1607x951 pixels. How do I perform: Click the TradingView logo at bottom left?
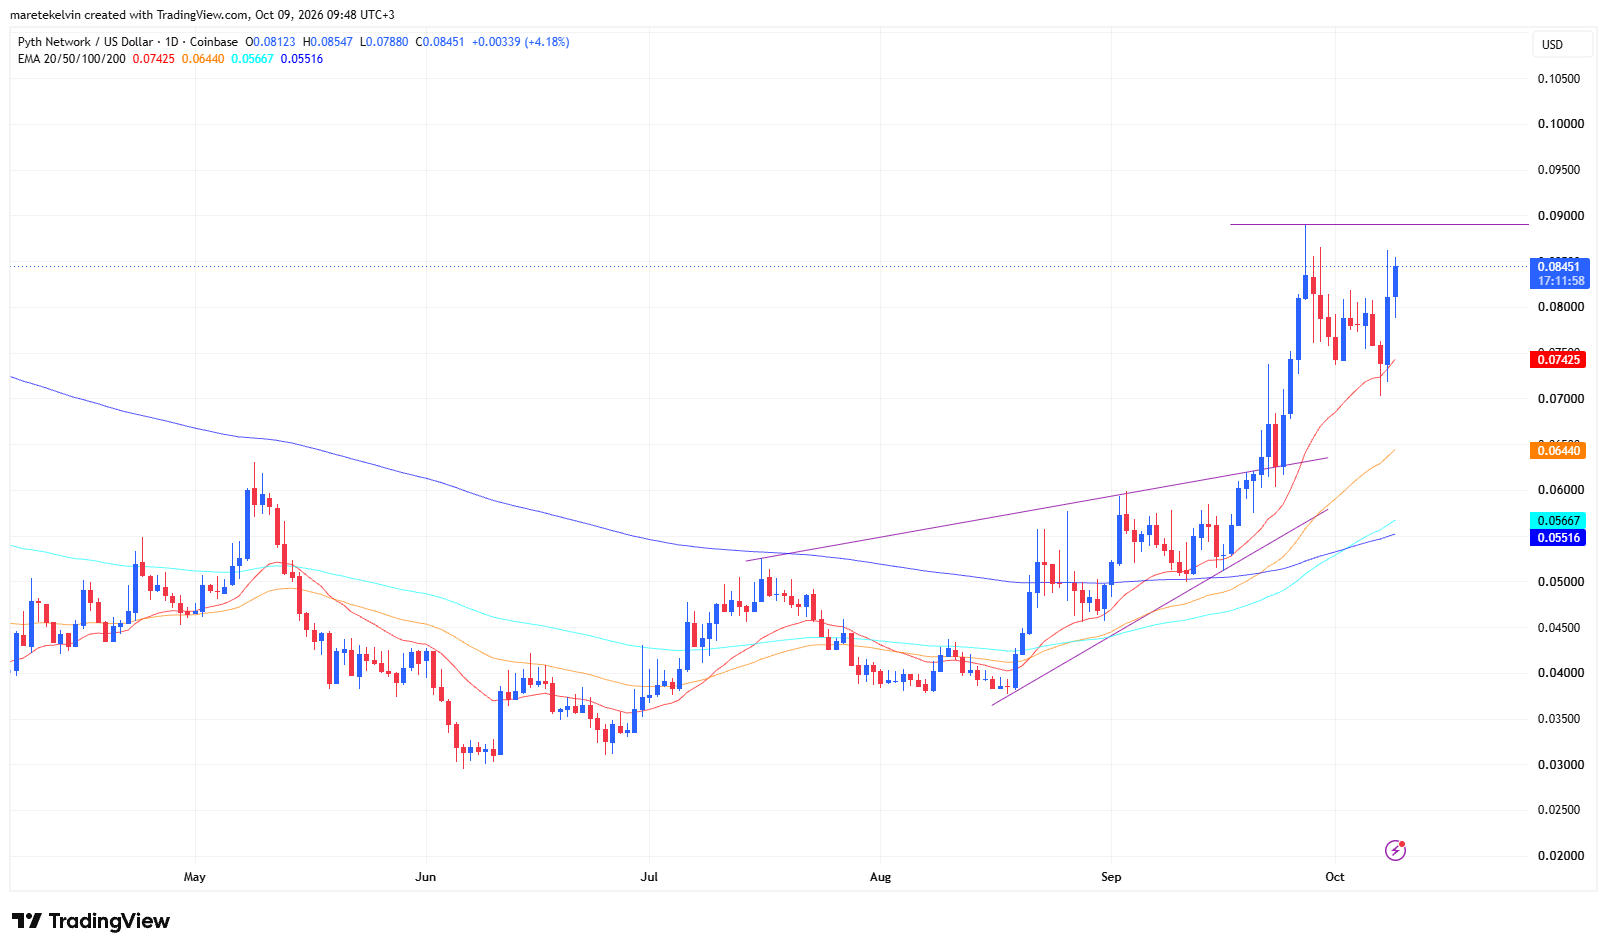(x=91, y=921)
